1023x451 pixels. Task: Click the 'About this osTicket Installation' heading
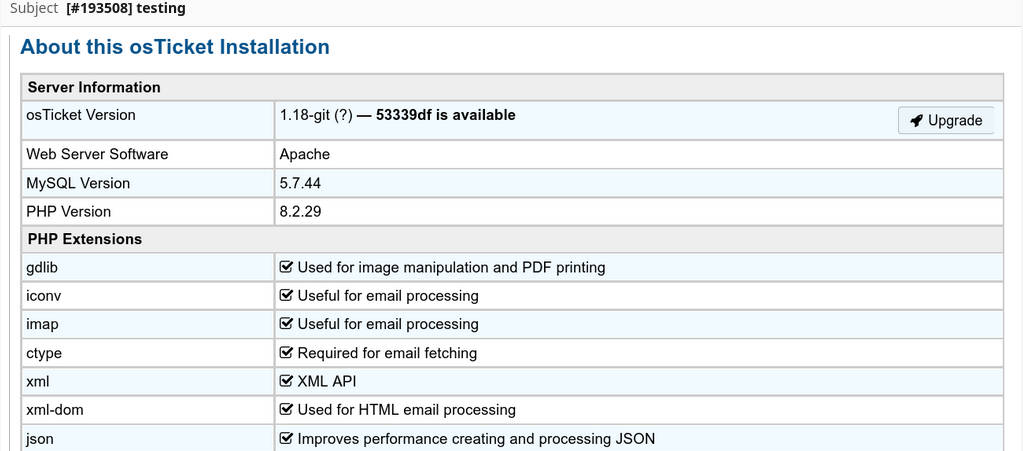pyautogui.click(x=175, y=47)
